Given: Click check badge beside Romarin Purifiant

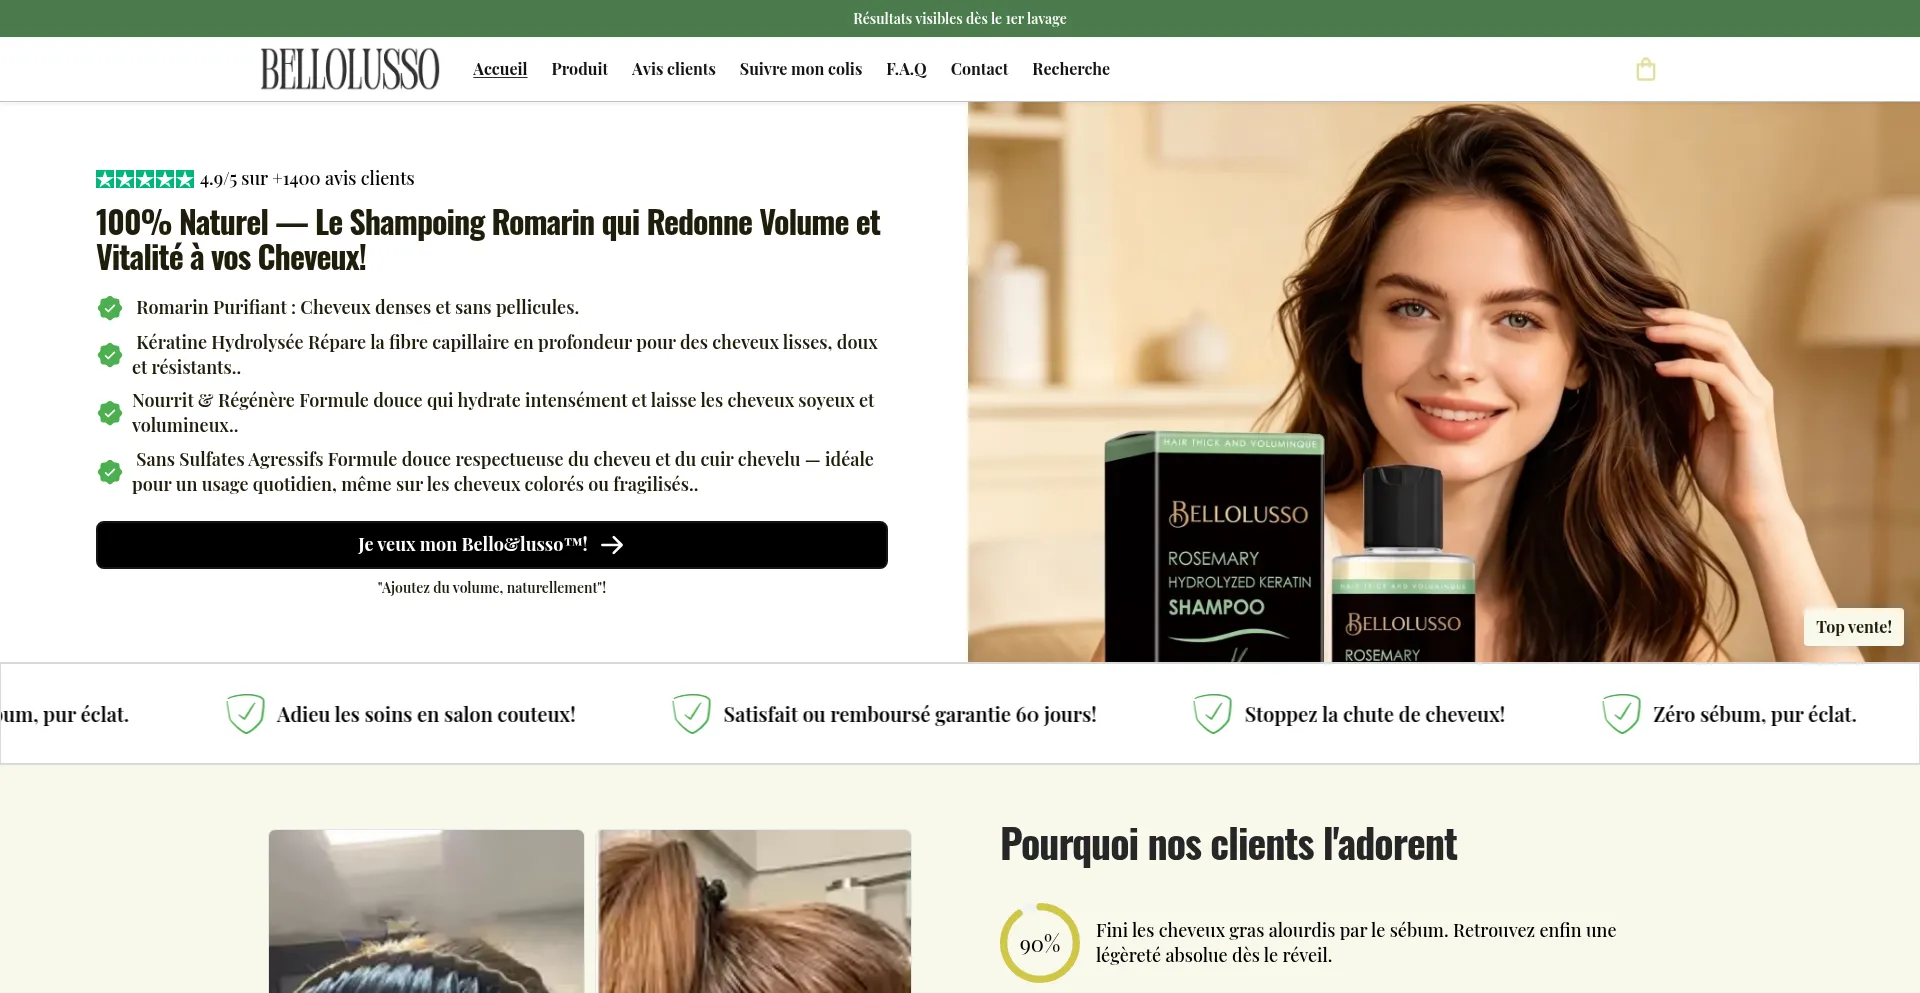Looking at the screenshot, I should point(110,308).
